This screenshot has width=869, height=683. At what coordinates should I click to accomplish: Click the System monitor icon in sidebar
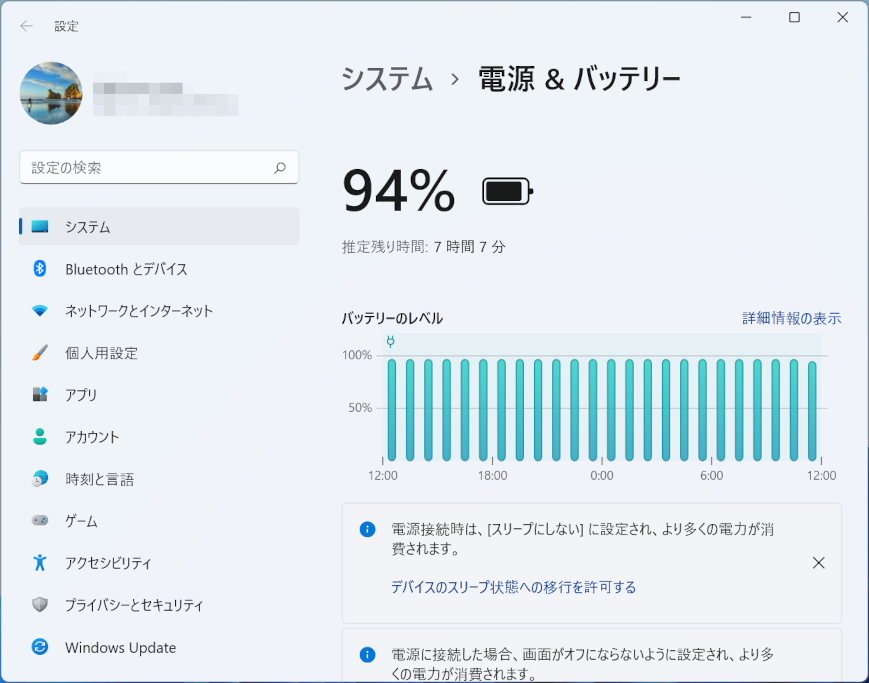40,227
